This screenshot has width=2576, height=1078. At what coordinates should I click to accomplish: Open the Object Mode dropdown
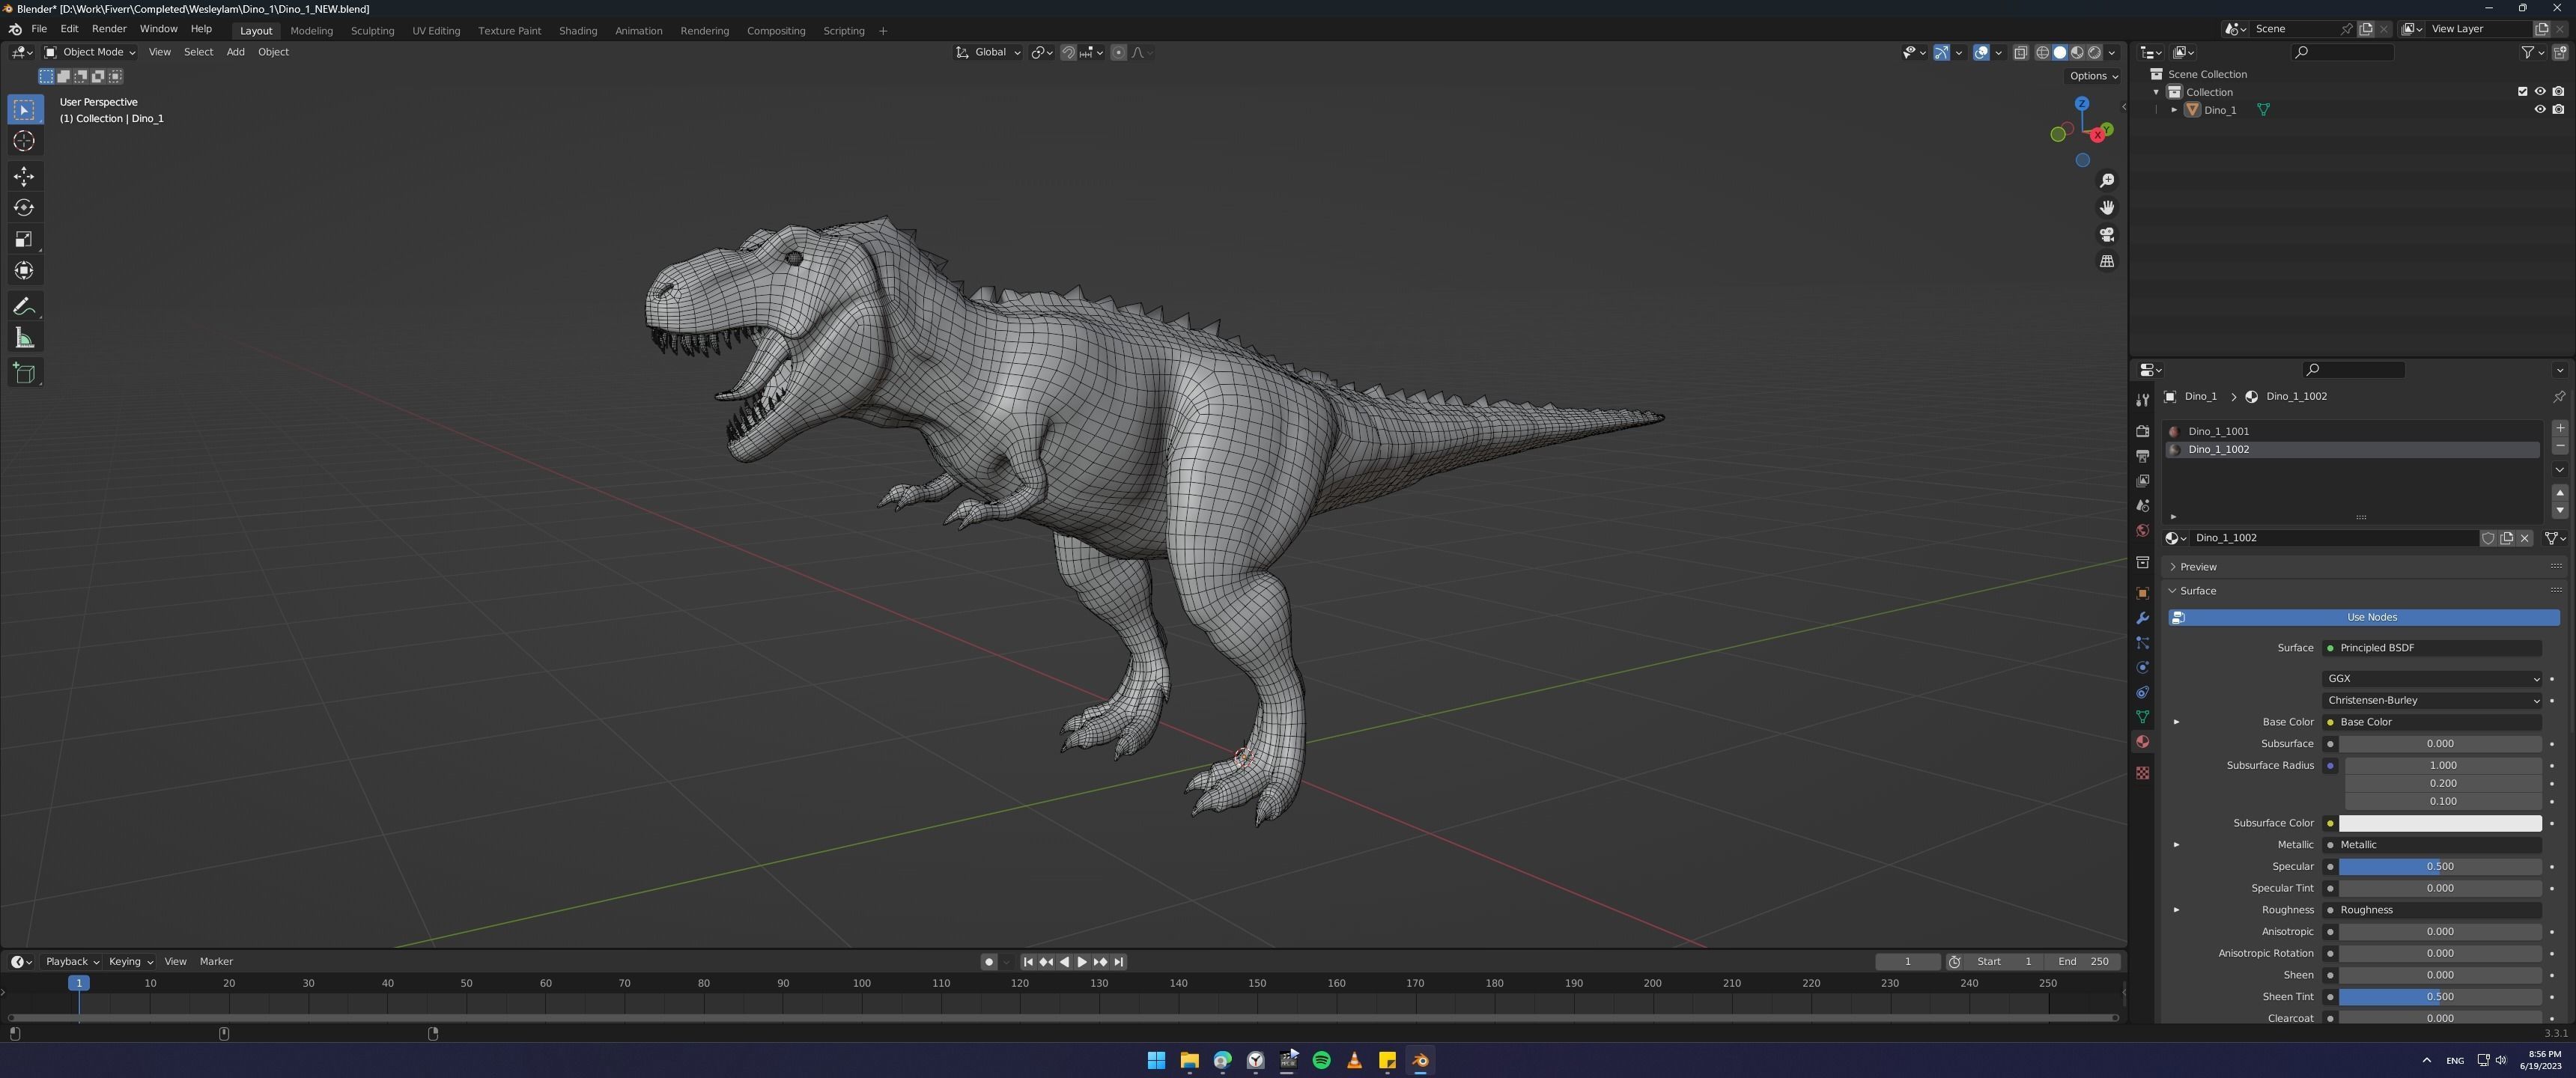tap(93, 52)
